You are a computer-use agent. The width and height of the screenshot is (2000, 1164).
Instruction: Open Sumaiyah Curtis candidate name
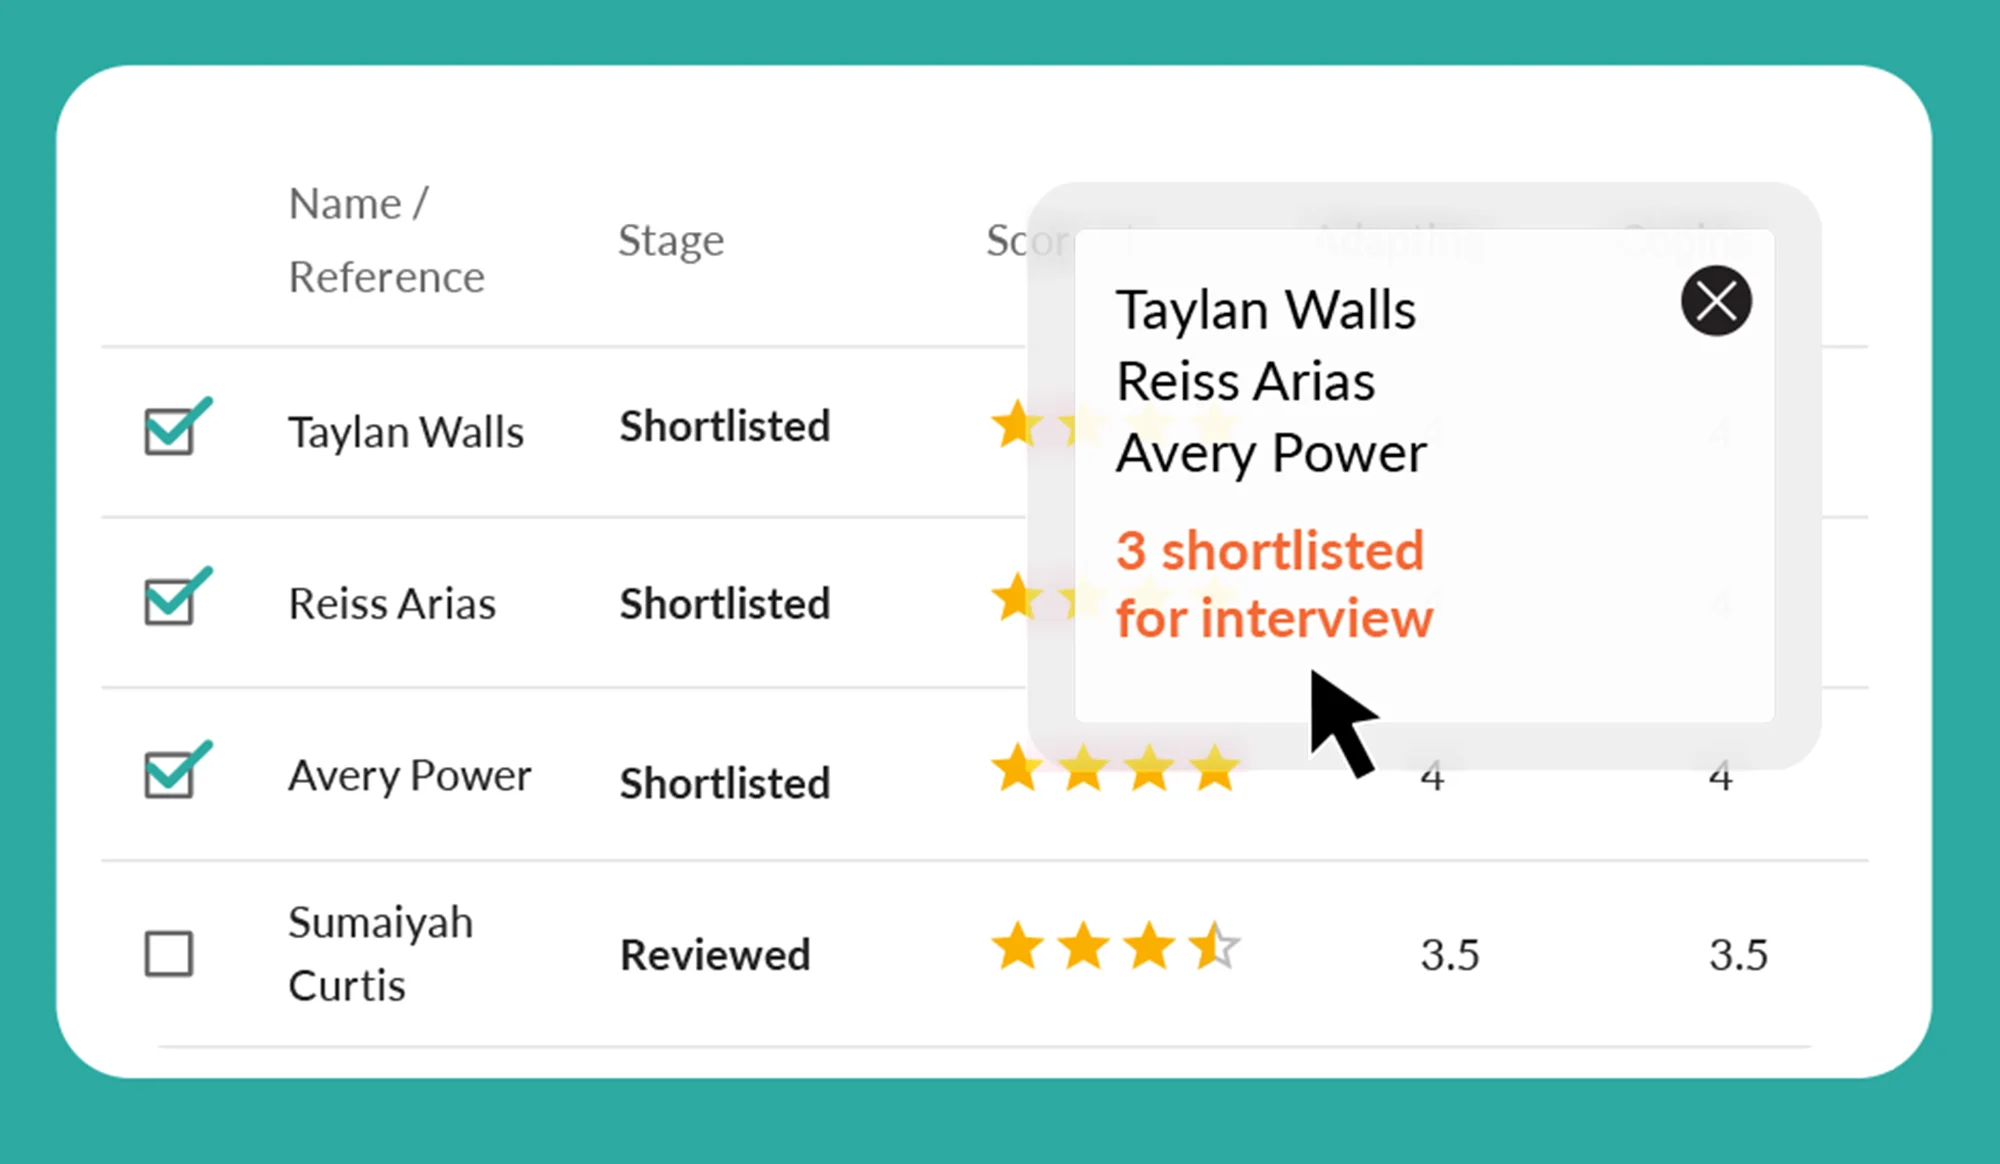click(x=380, y=953)
